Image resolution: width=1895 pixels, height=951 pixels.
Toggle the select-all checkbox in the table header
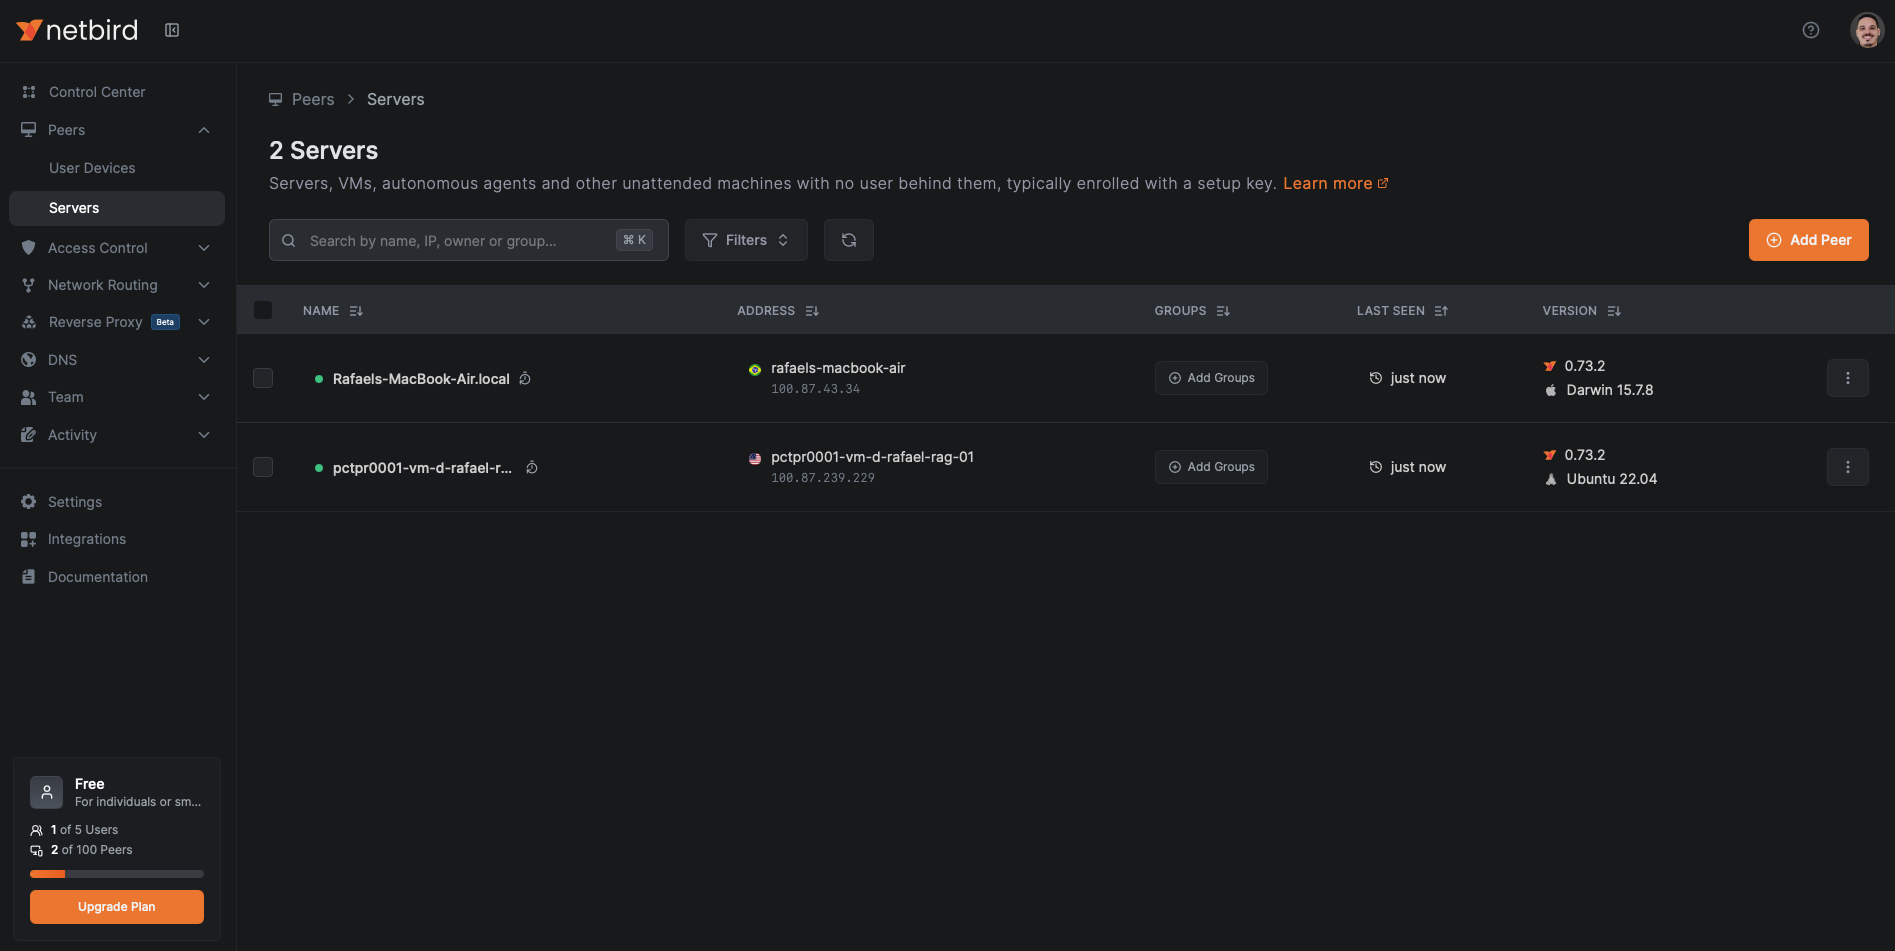coord(263,310)
